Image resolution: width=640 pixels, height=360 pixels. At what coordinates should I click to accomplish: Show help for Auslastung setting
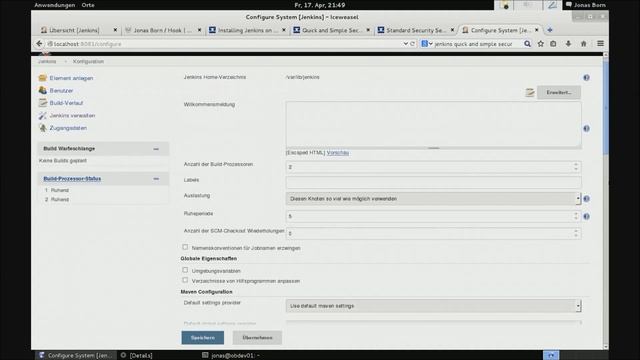586,199
